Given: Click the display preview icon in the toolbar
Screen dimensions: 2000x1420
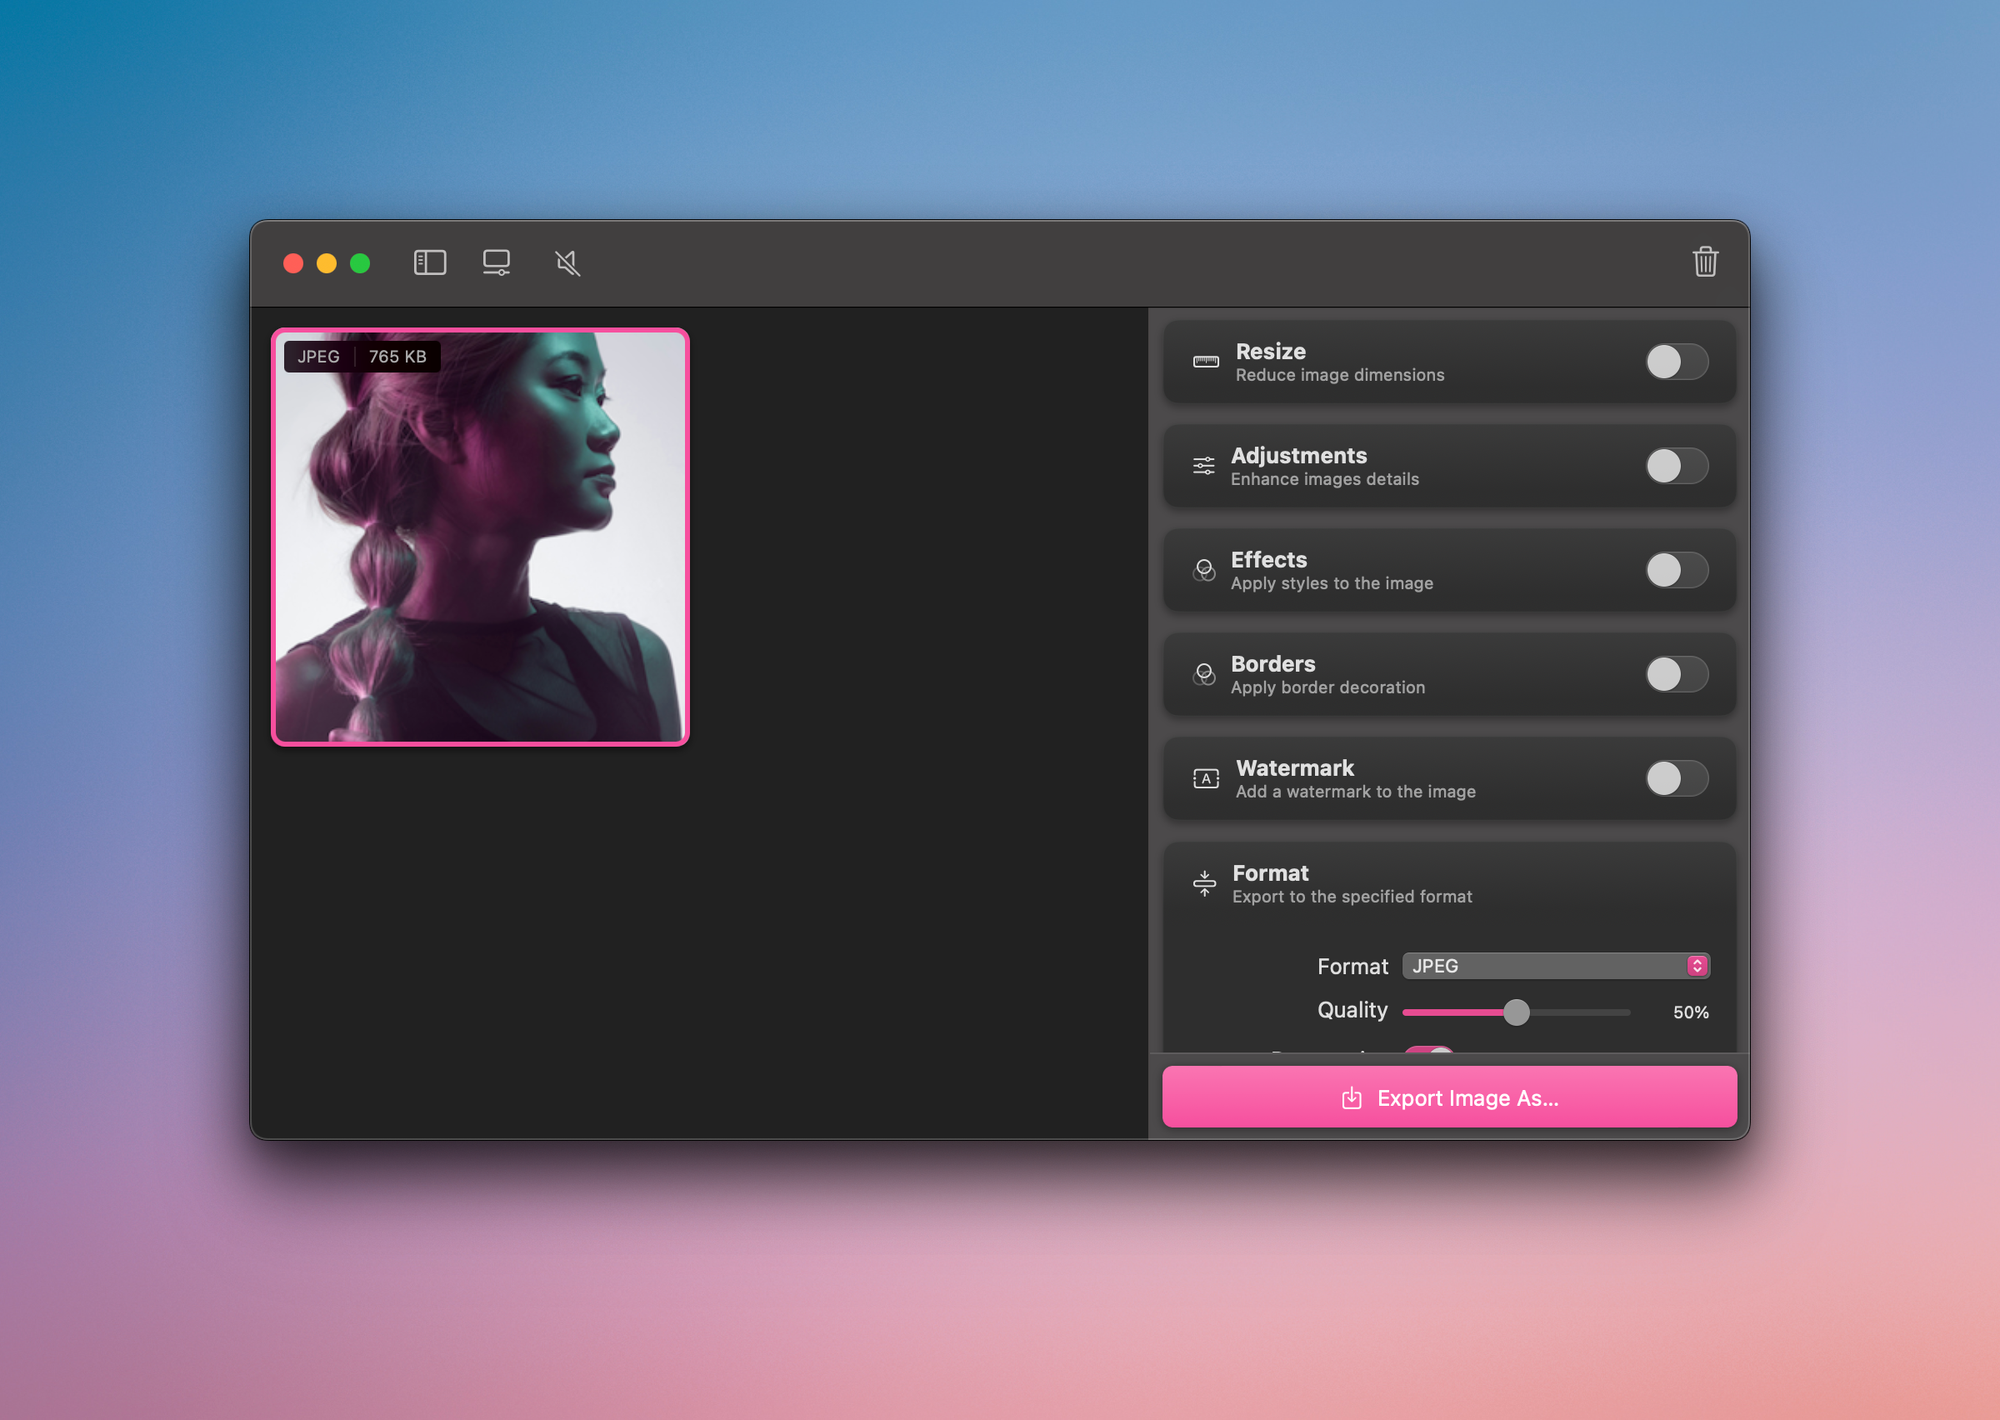Looking at the screenshot, I should tap(497, 263).
